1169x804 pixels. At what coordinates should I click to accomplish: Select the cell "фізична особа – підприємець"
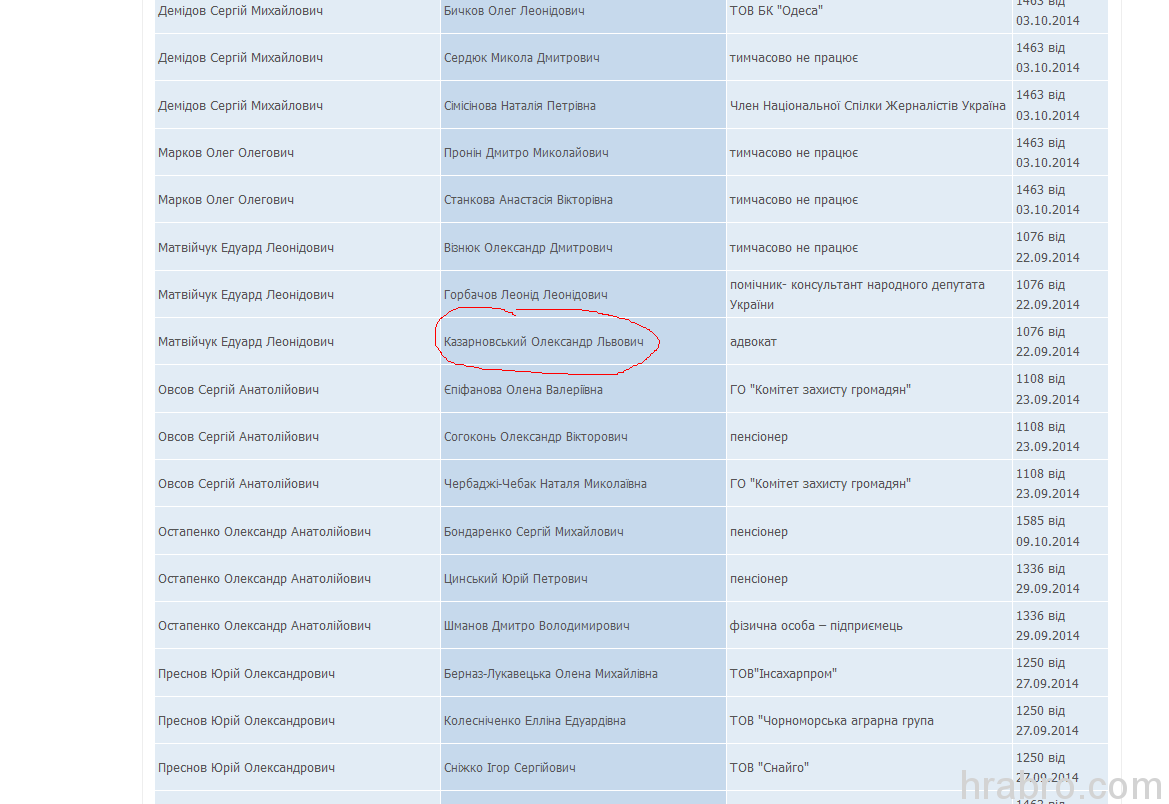[816, 626]
